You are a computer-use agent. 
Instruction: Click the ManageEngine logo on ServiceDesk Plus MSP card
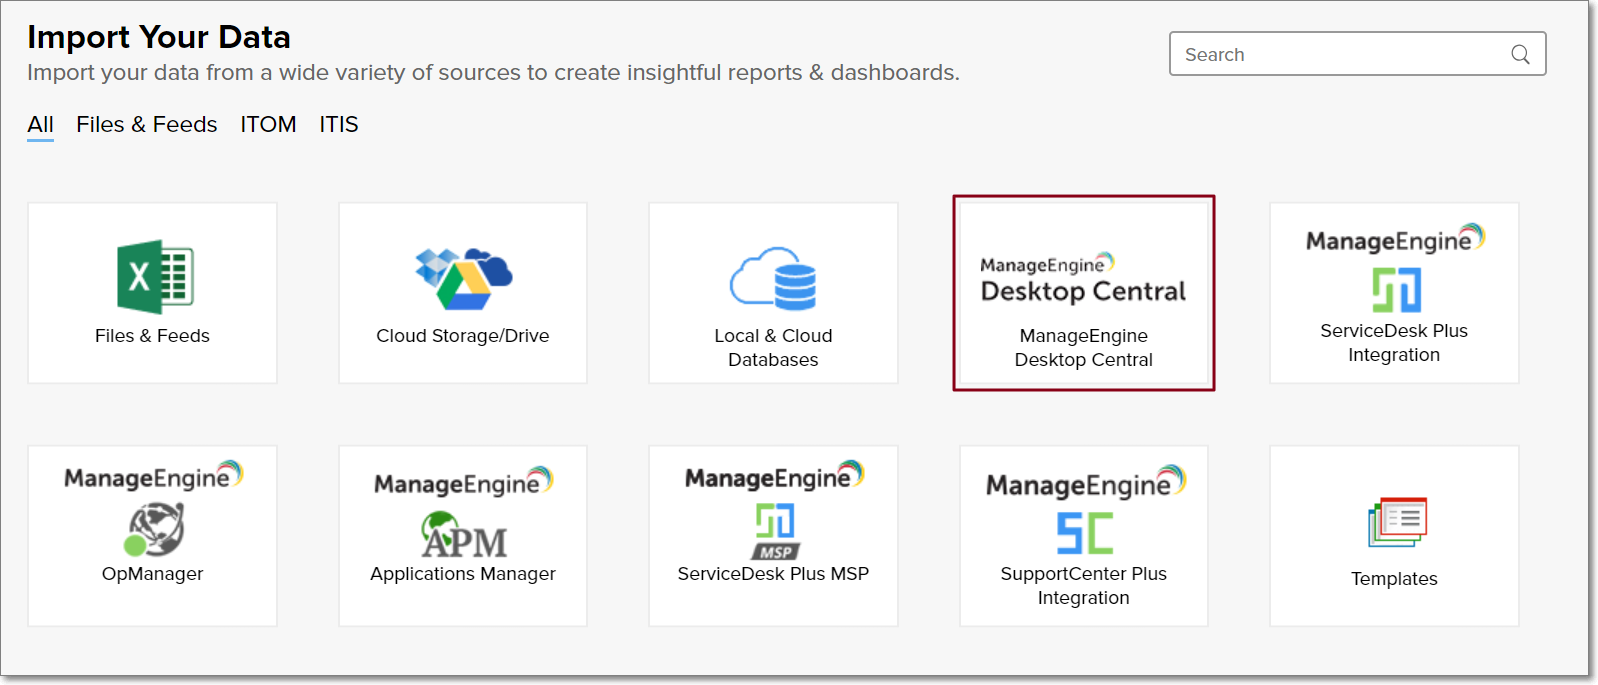point(775,477)
